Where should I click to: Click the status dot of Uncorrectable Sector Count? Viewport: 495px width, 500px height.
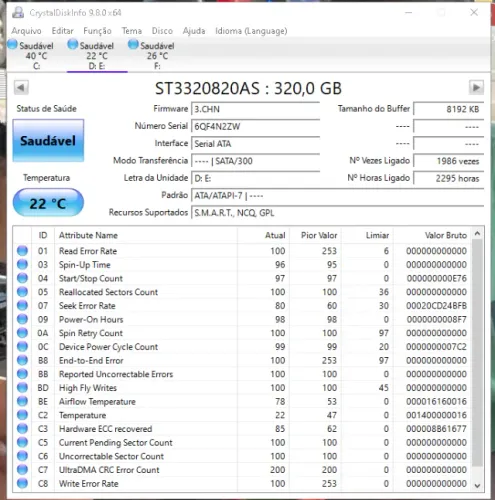point(22,456)
